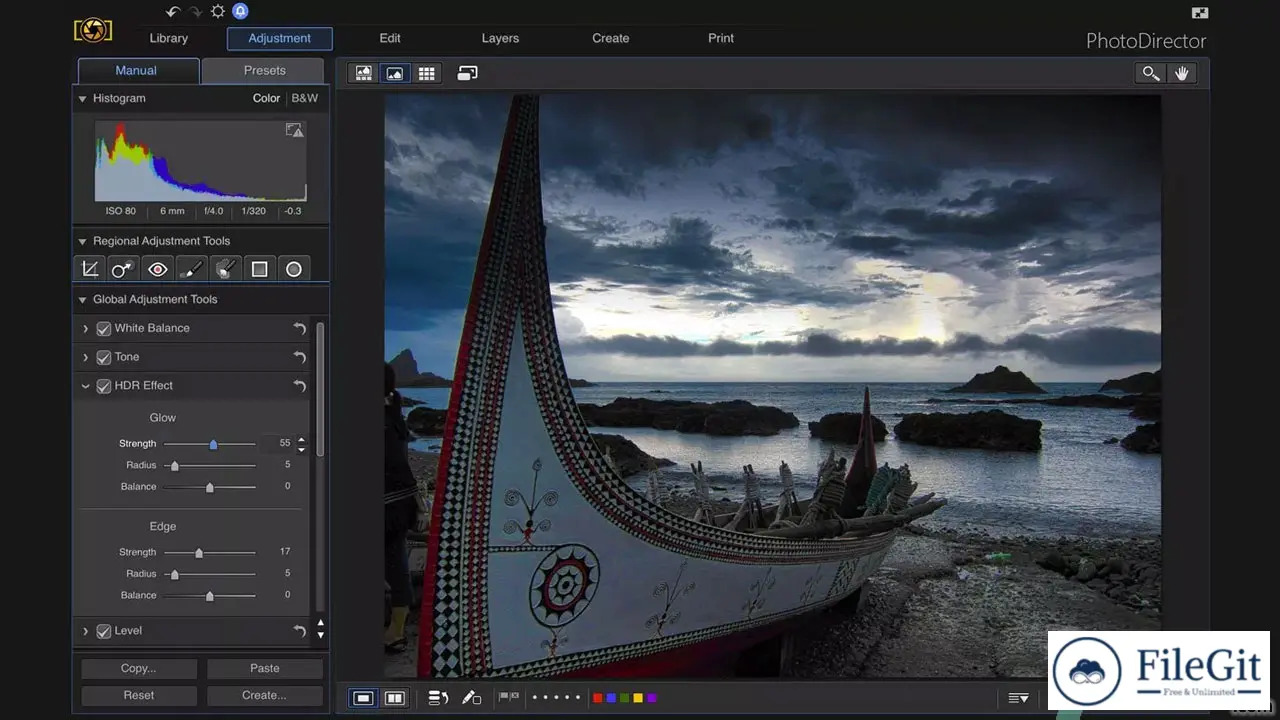Collapse the Global Adjustment Tools section
This screenshot has height=720, width=1280.
(x=83, y=299)
